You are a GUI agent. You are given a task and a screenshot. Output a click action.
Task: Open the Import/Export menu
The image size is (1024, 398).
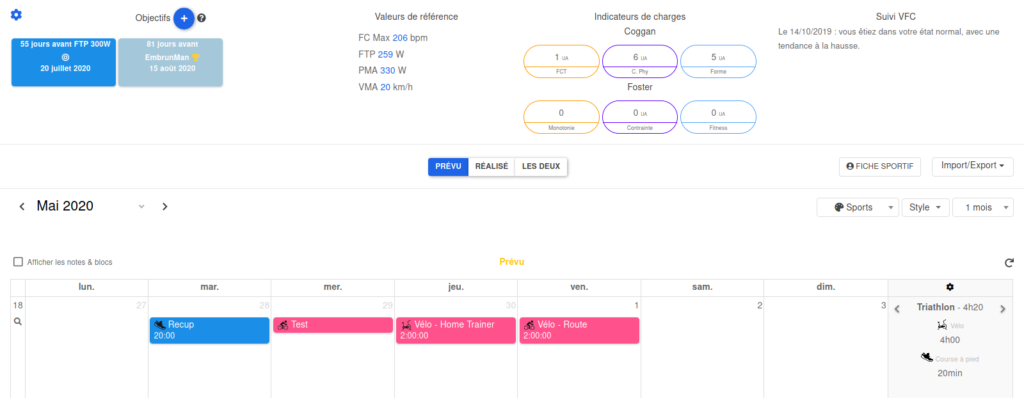click(972, 166)
